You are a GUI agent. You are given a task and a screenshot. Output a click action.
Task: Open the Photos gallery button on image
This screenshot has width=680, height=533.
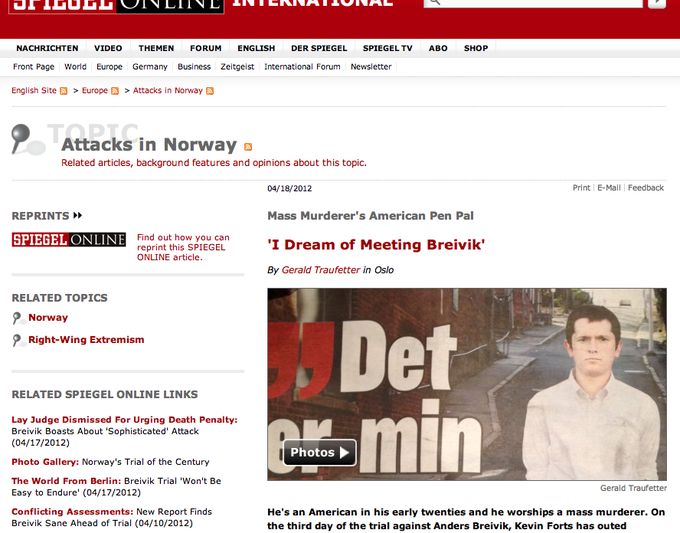point(319,453)
